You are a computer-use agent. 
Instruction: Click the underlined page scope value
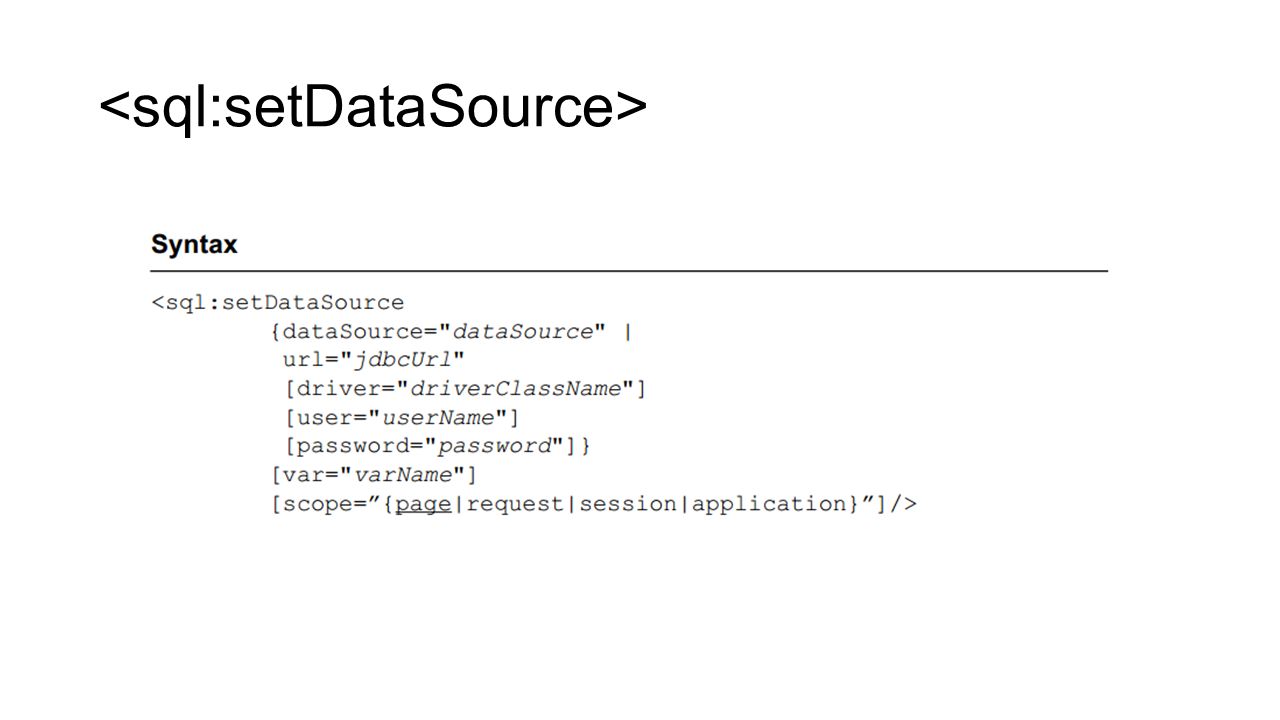pyautogui.click(x=423, y=504)
